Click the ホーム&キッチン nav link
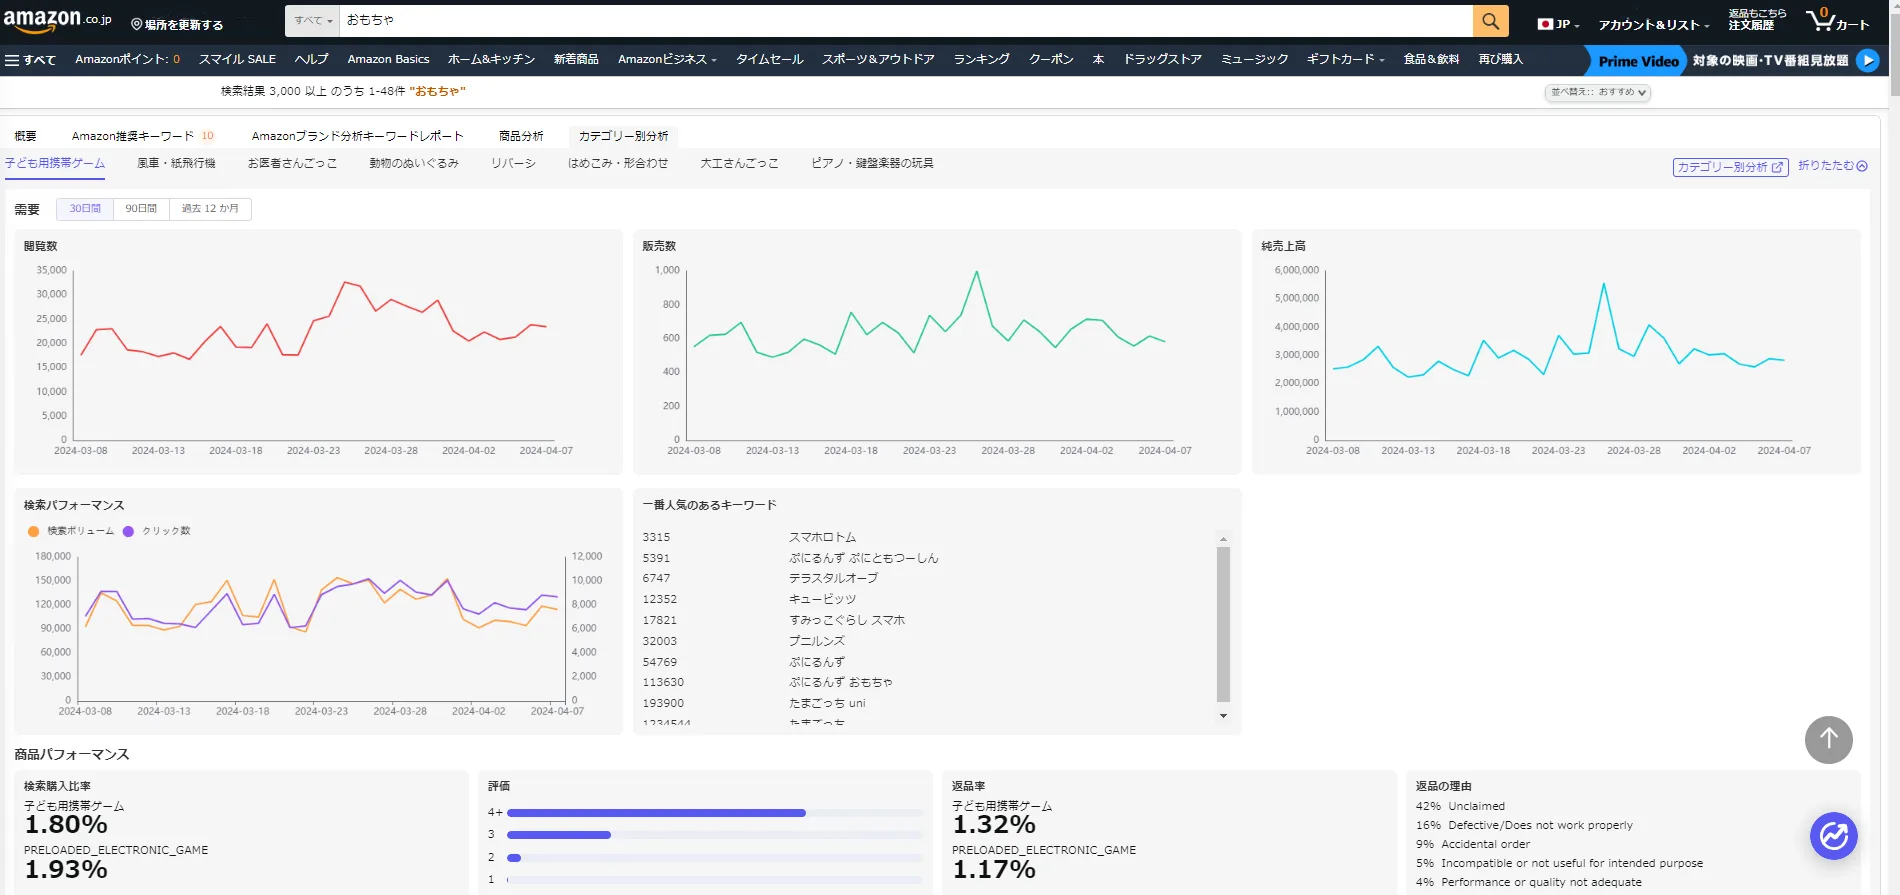This screenshot has width=1900, height=895. (491, 60)
